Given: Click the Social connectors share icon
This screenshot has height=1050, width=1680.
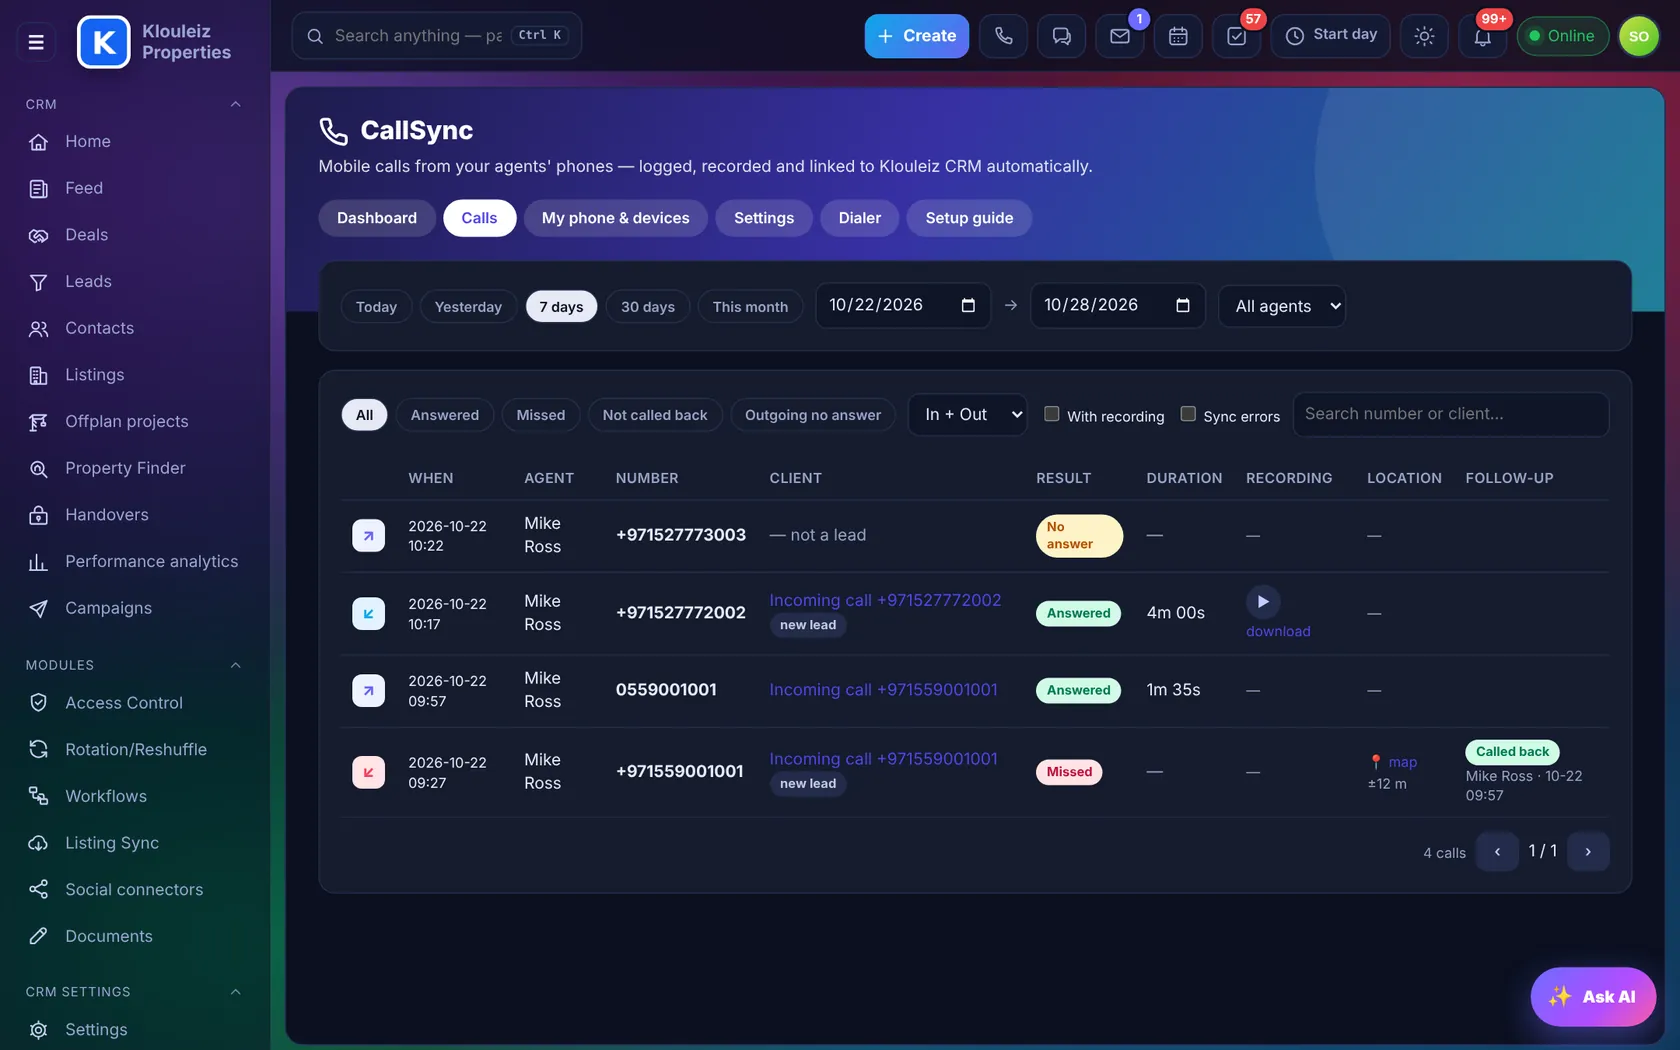Looking at the screenshot, I should click(x=38, y=890).
